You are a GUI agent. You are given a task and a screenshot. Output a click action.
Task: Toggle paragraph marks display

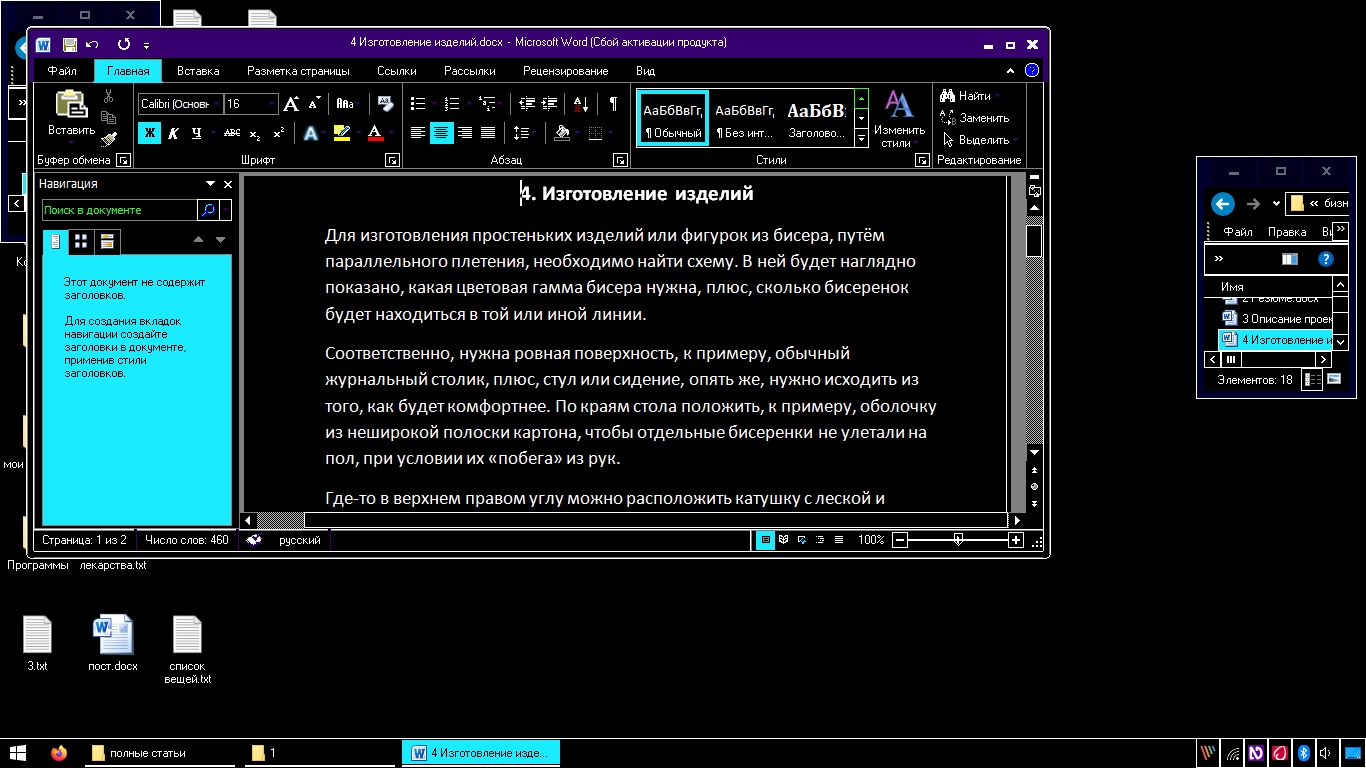pos(612,103)
